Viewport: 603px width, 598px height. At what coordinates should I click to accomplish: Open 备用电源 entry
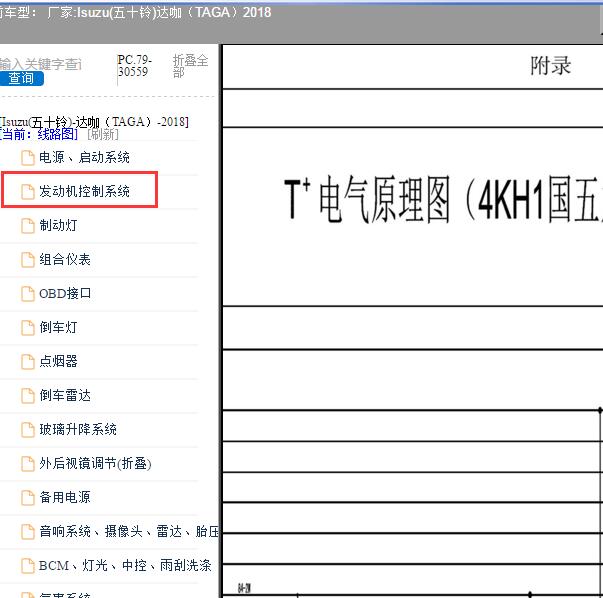[65, 497]
